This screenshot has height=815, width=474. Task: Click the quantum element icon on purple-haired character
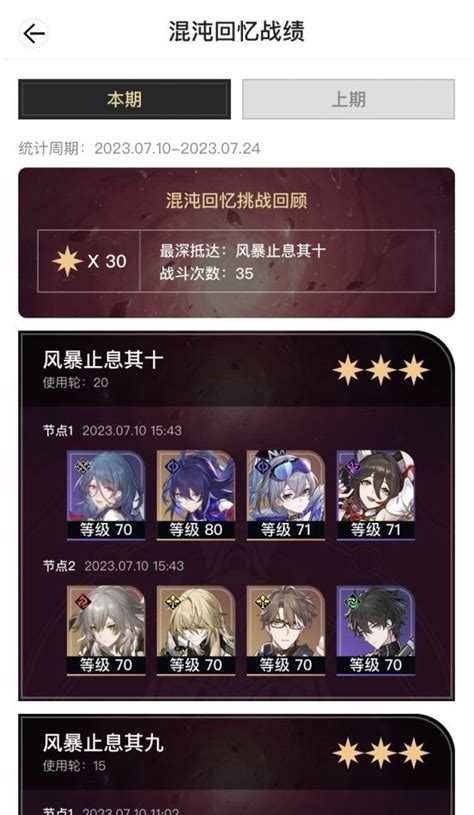point(173,467)
